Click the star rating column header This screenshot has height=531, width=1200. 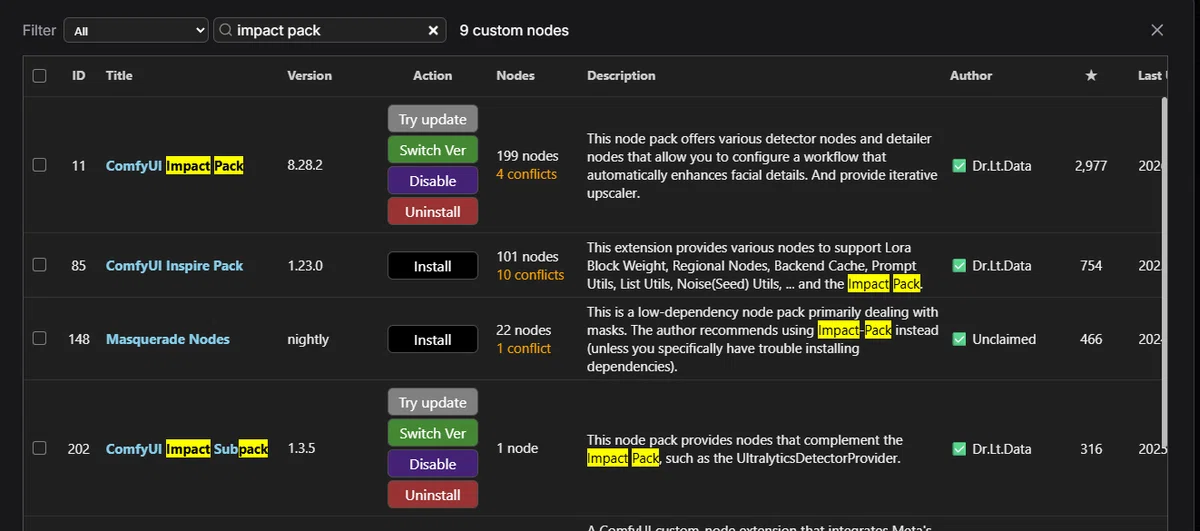[x=1091, y=75]
